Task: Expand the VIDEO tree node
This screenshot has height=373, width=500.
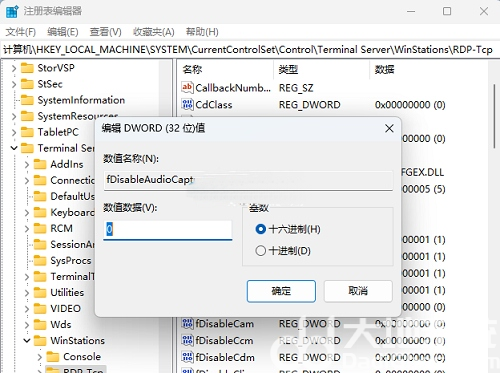Action: click(x=27, y=309)
